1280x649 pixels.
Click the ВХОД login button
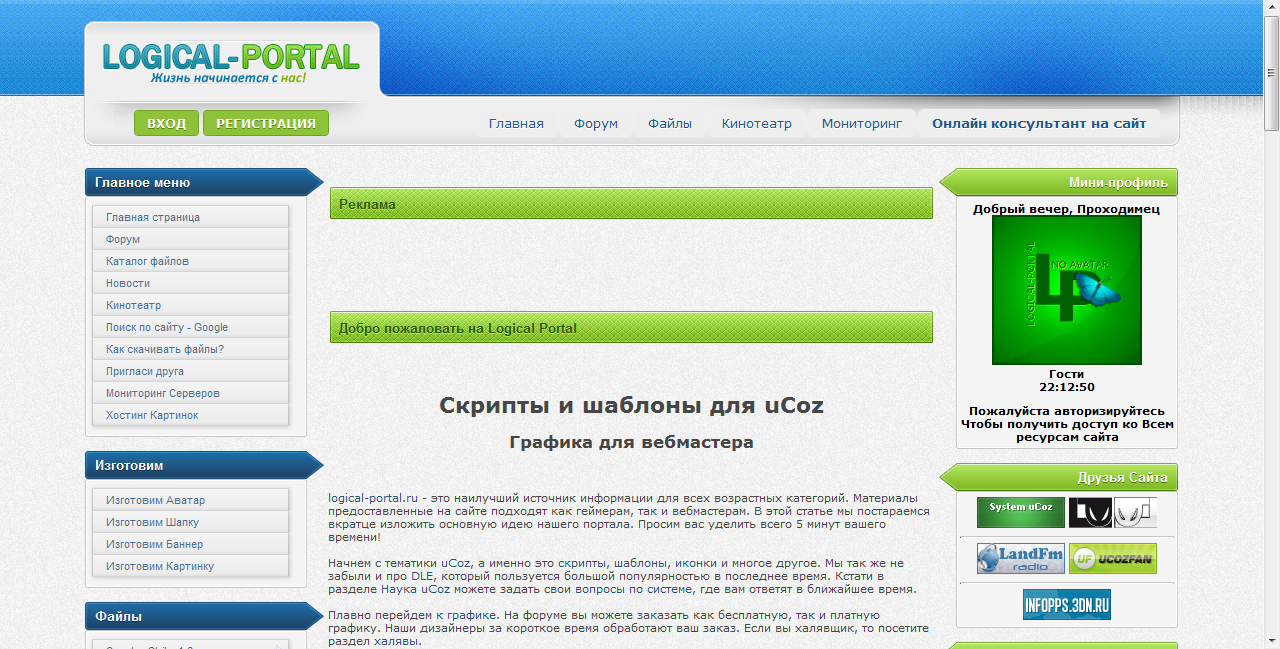point(166,123)
